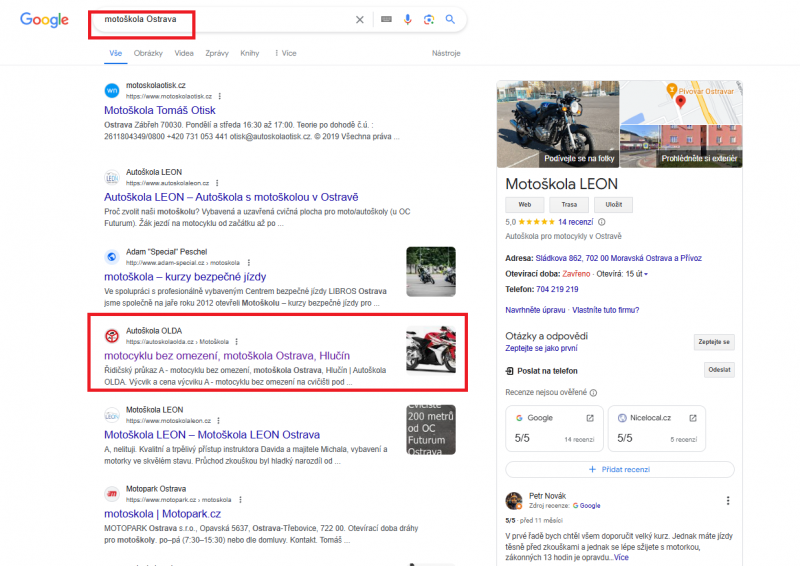Open motoskola | Motopark.cz result link
The height and width of the screenshot is (566, 800).
click(162, 514)
